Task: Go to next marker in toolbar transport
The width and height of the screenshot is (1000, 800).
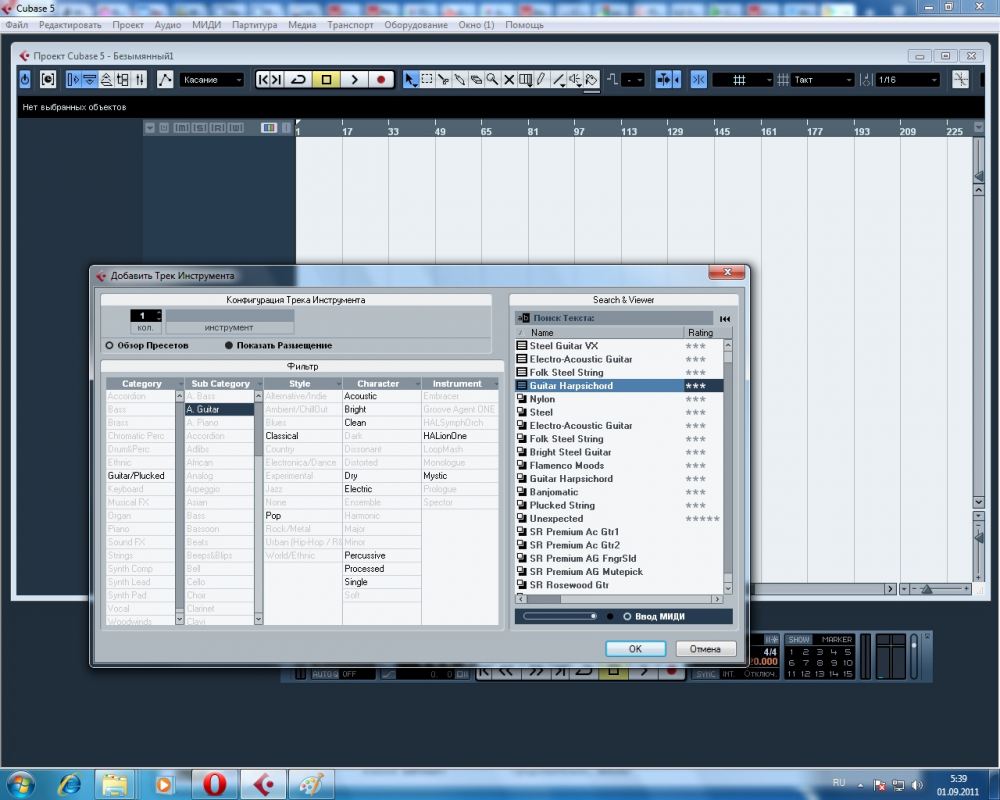Action: pyautogui.click(x=277, y=80)
